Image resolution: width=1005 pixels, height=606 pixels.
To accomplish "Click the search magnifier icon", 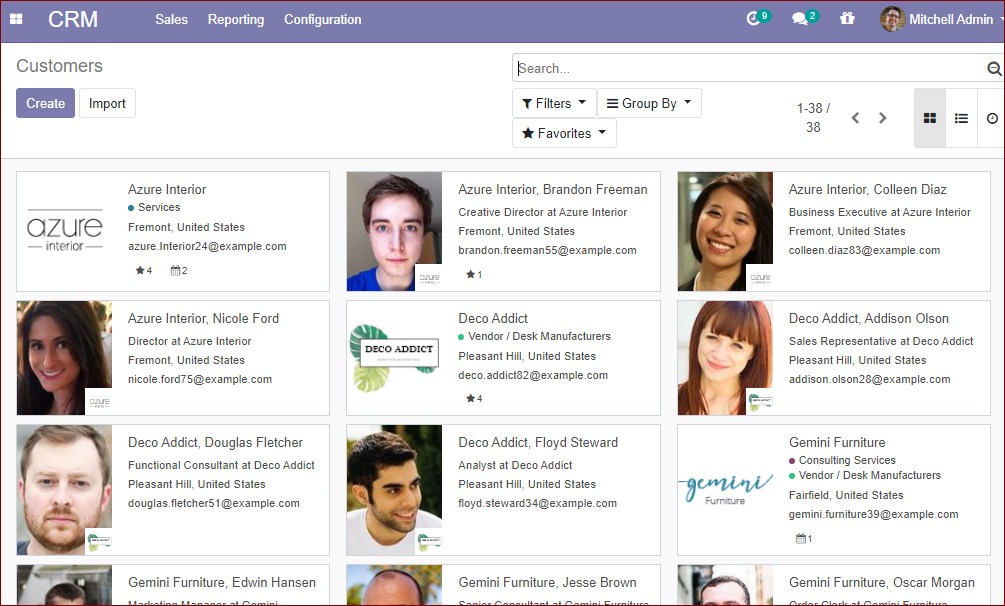I will (994, 69).
